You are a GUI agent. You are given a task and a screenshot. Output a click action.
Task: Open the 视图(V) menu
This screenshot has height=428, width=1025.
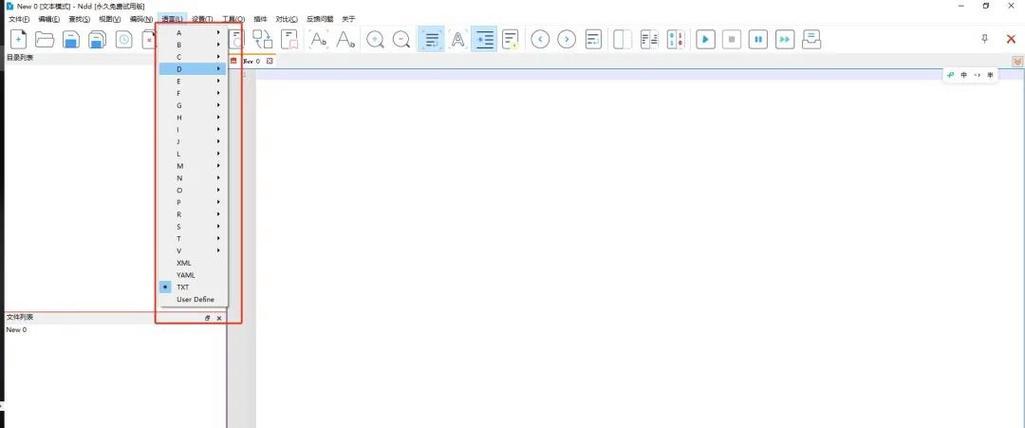110,19
